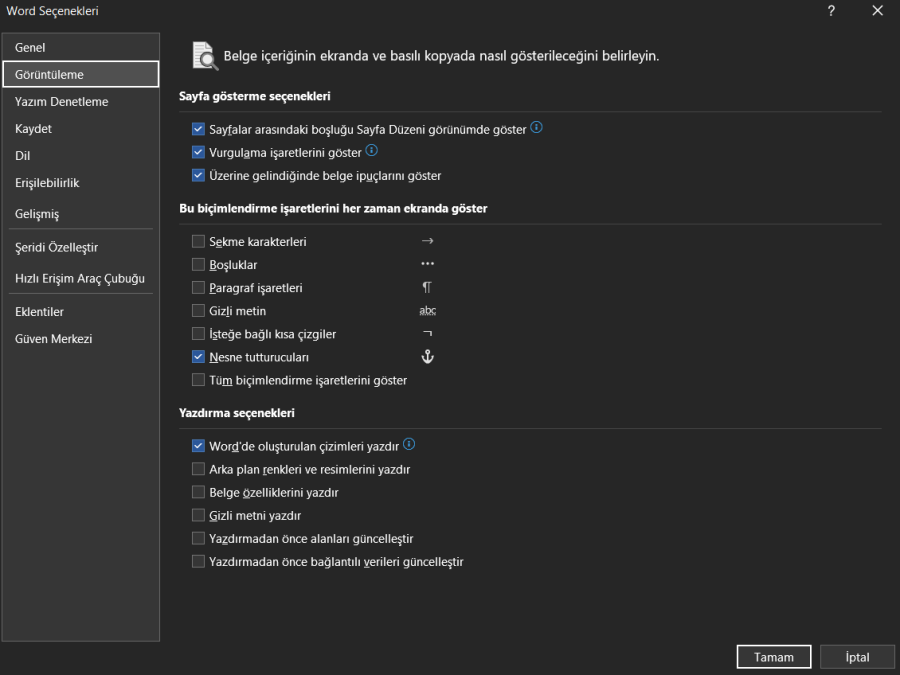900x675 pixels.
Task: Confirm settings with the Tamam button
Action: pos(773,657)
